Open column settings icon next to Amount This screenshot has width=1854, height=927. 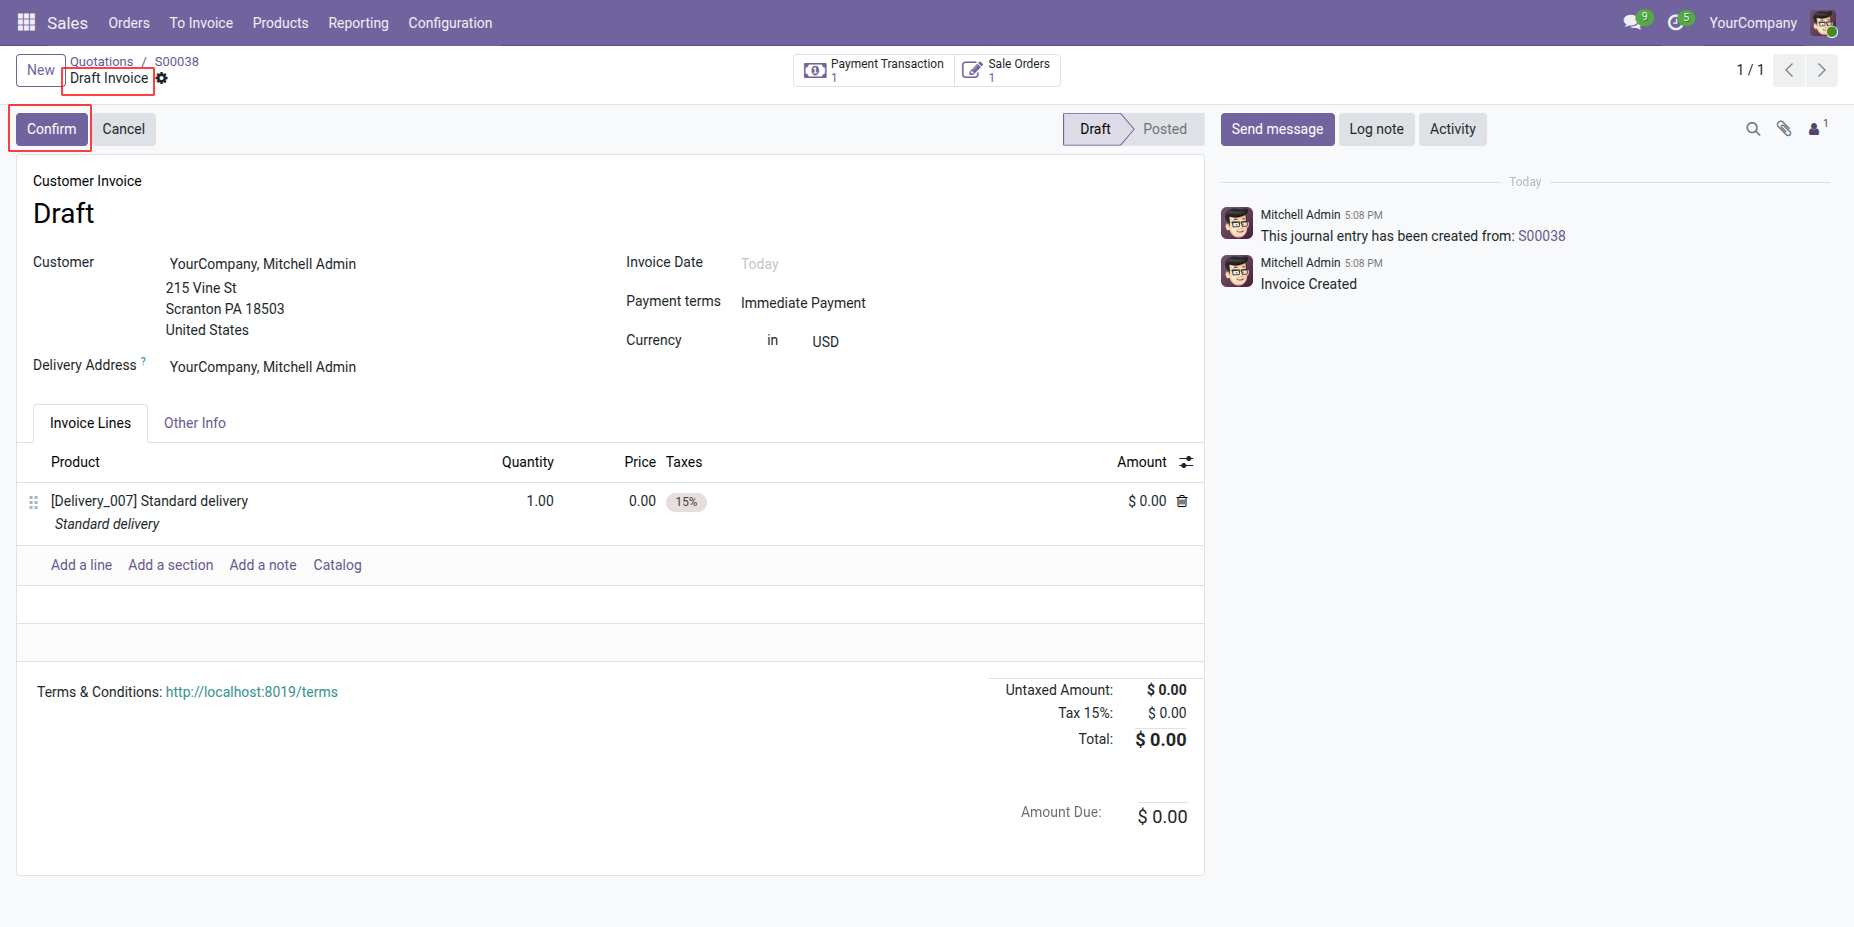click(x=1186, y=462)
